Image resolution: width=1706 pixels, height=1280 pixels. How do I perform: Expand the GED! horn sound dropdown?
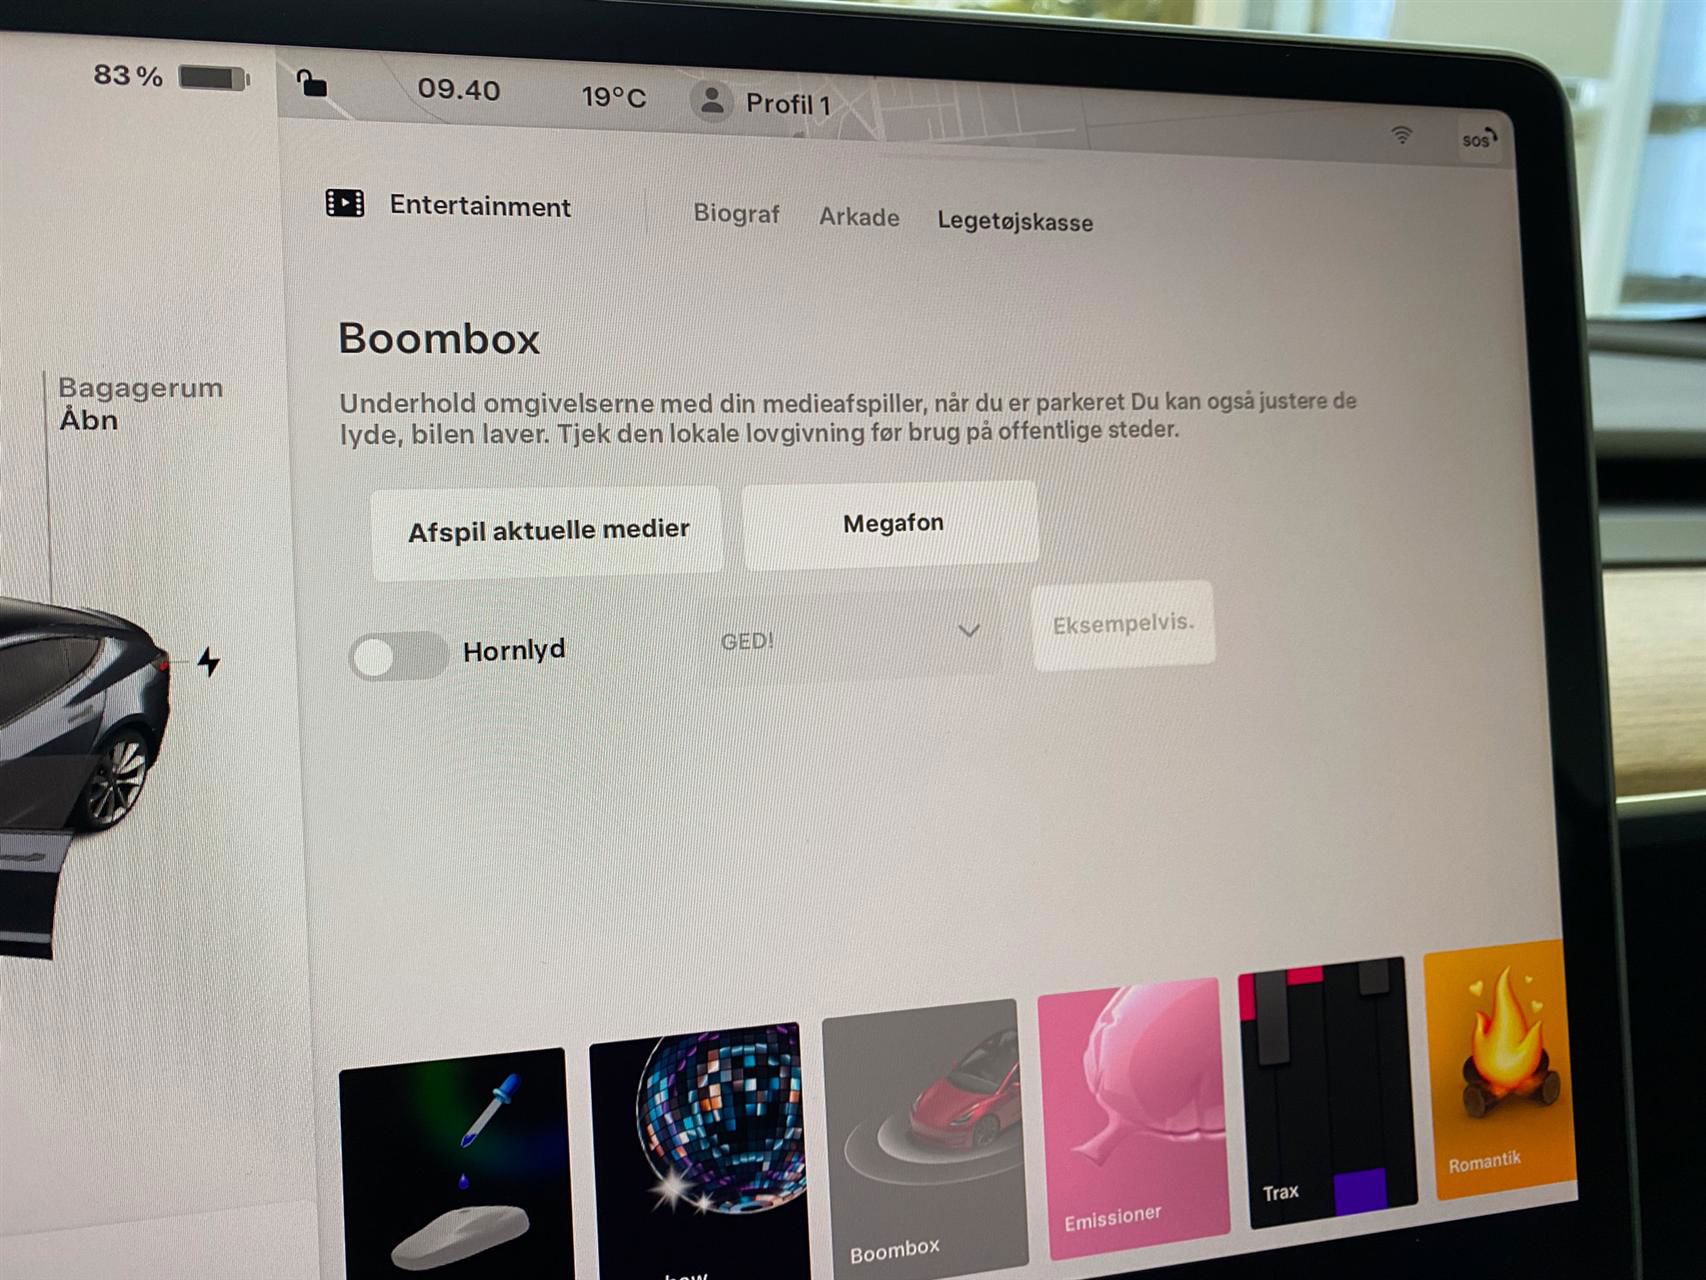[x=849, y=636]
